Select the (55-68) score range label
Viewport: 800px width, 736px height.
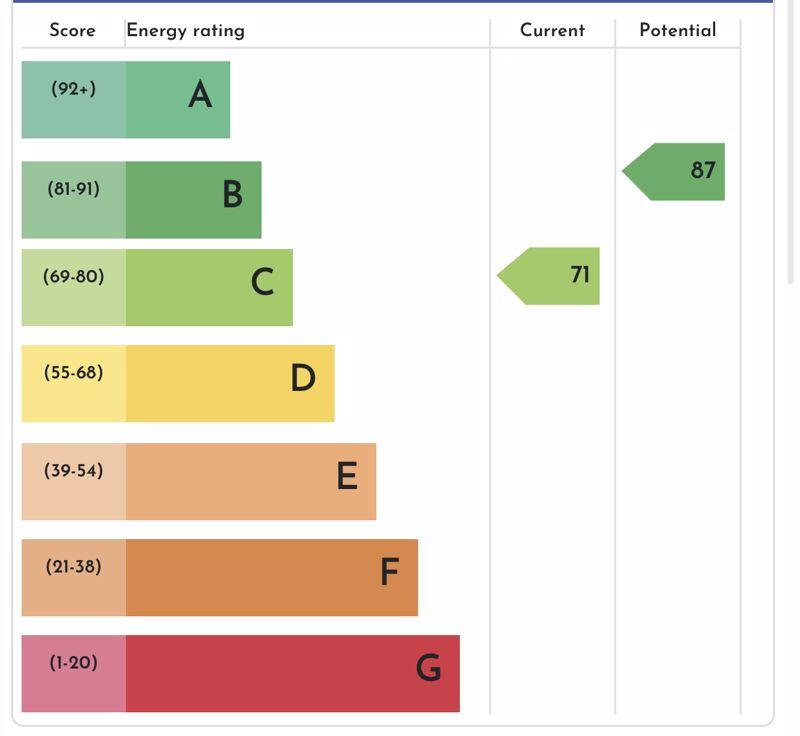[x=74, y=373]
